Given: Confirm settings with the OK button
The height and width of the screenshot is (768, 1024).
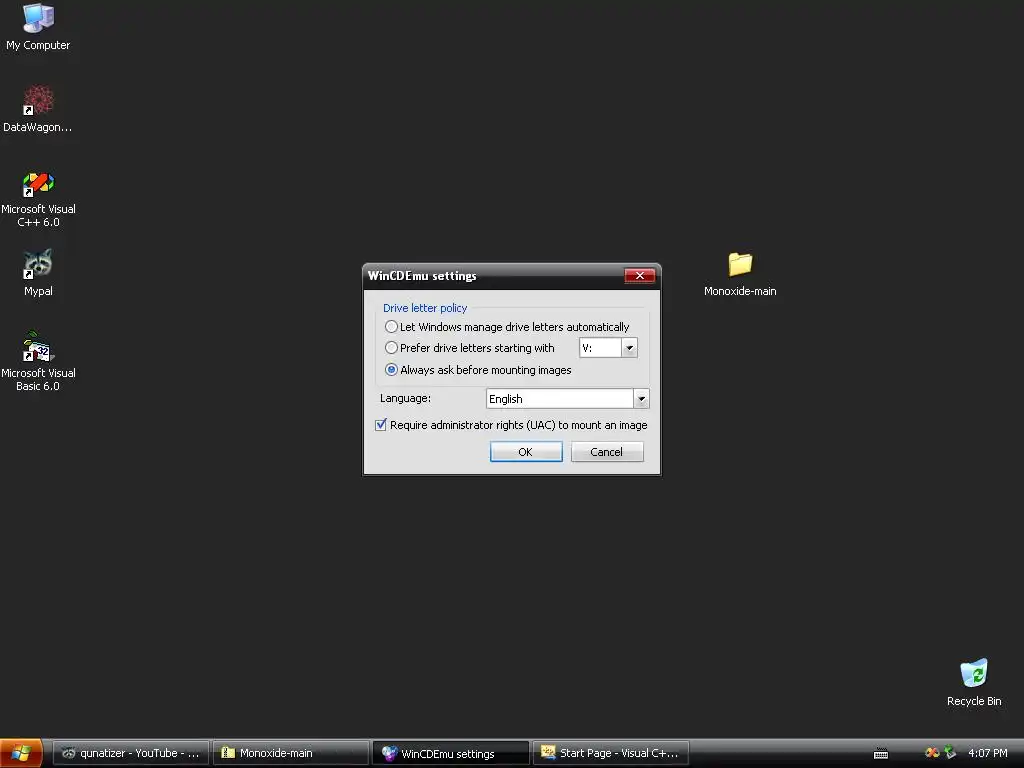Looking at the screenshot, I should (x=526, y=452).
